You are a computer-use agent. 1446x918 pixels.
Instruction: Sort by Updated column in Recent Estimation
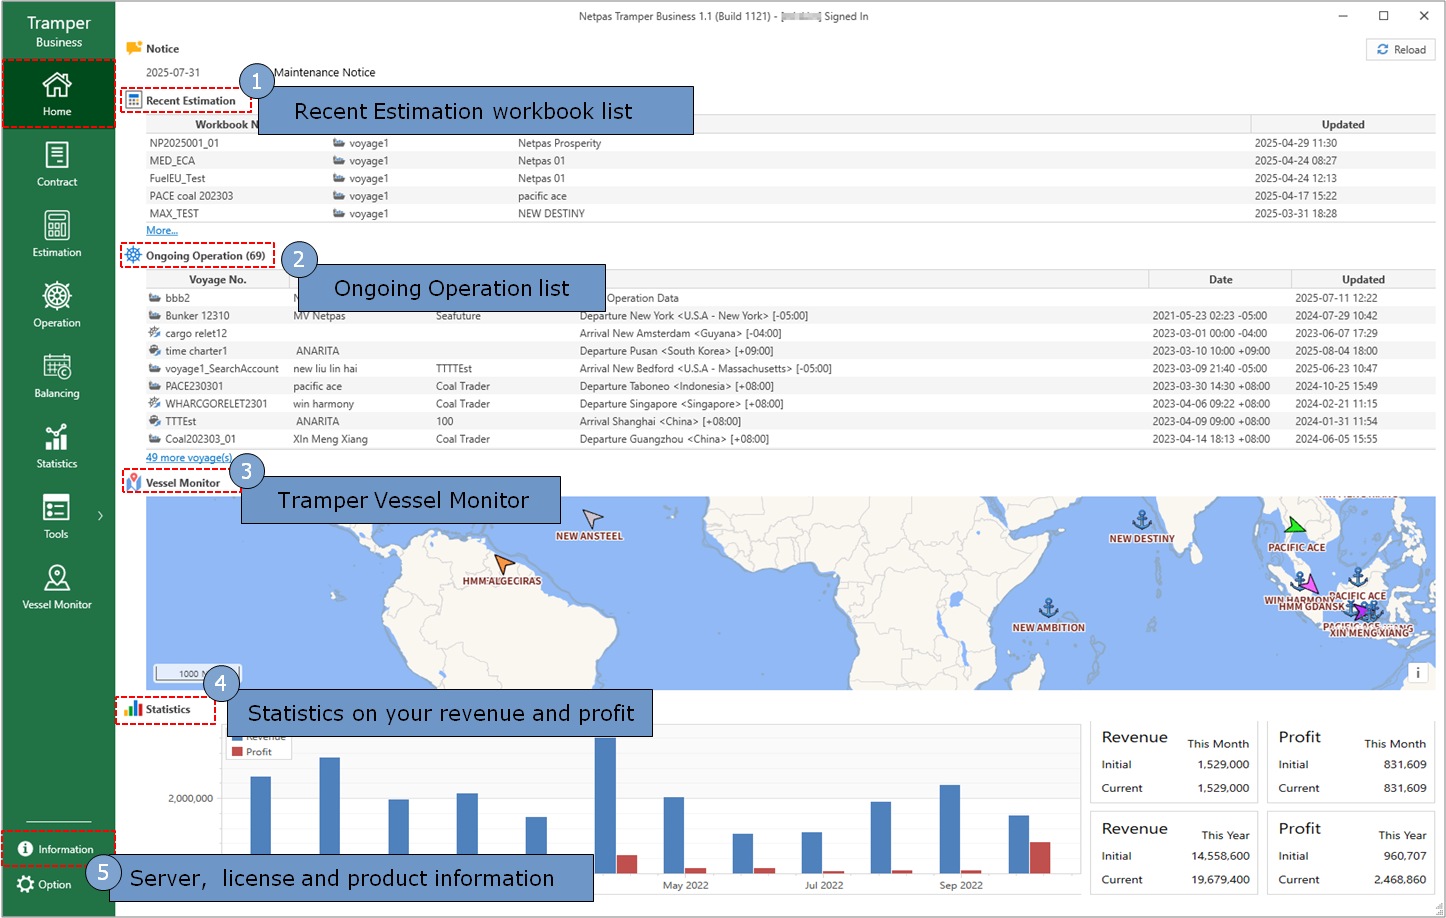[x=1342, y=125]
